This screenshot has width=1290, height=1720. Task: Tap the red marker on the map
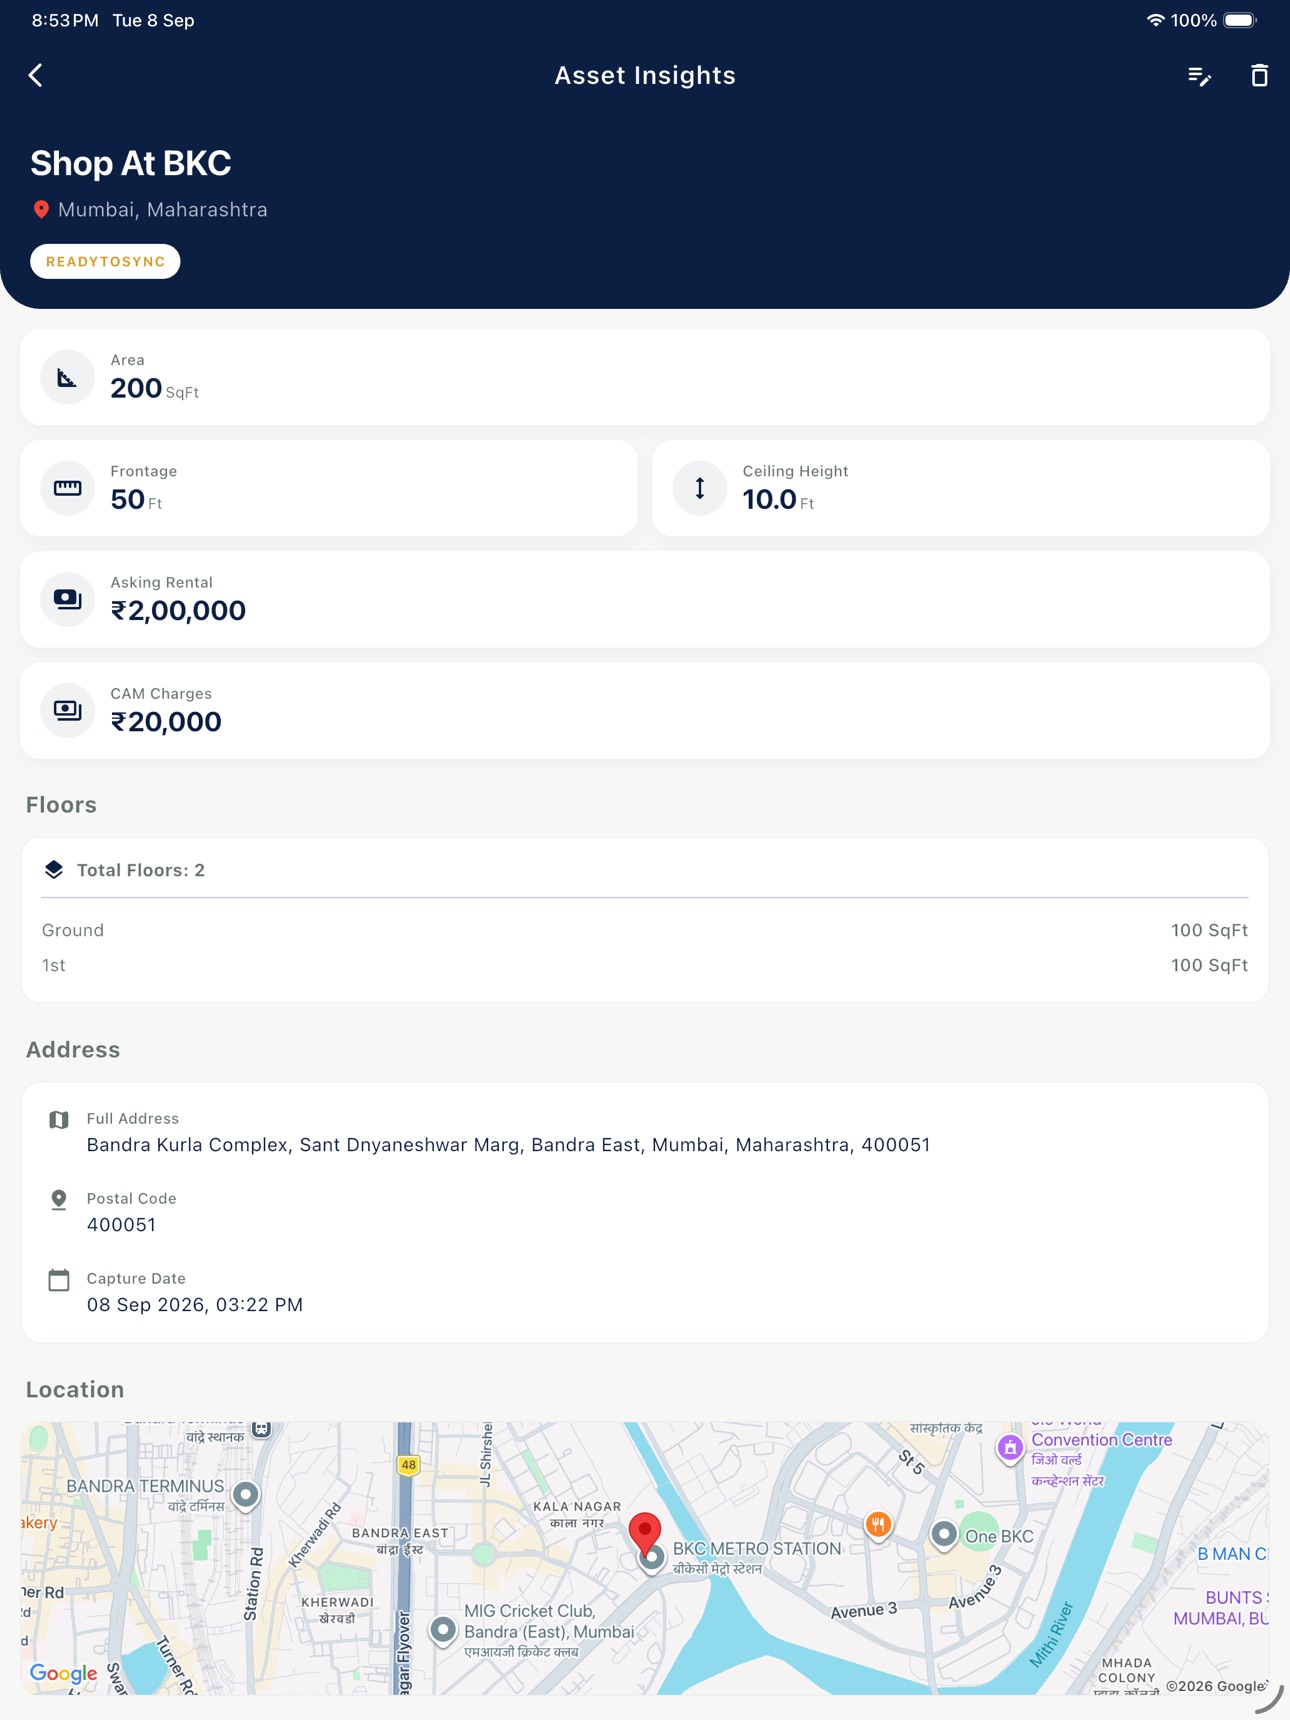(645, 1535)
